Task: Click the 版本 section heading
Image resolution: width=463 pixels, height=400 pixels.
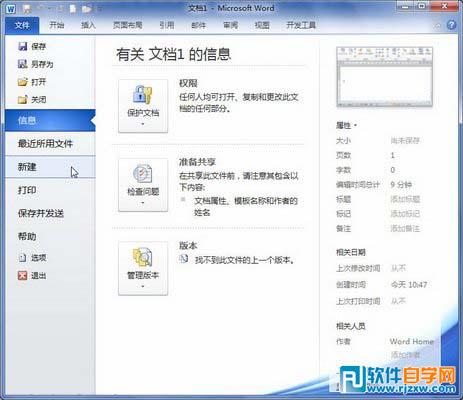Action: [188, 245]
